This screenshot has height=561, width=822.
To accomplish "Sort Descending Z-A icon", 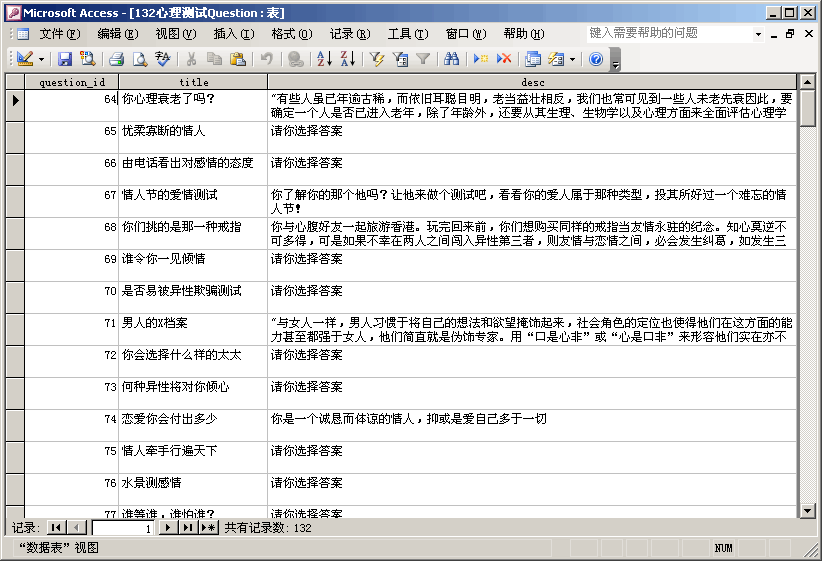I will tap(348, 59).
